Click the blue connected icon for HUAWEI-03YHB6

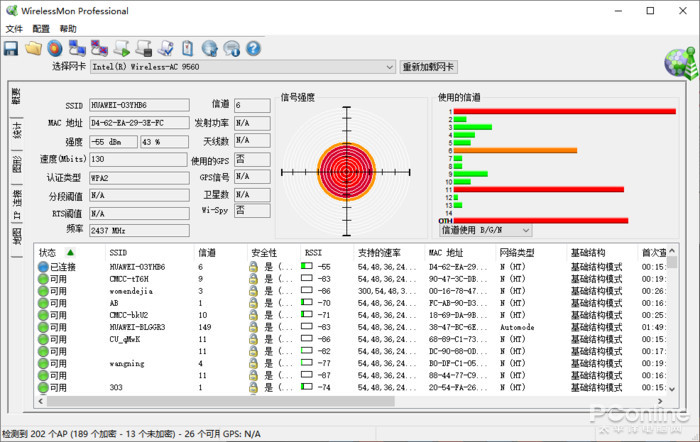tap(43, 267)
